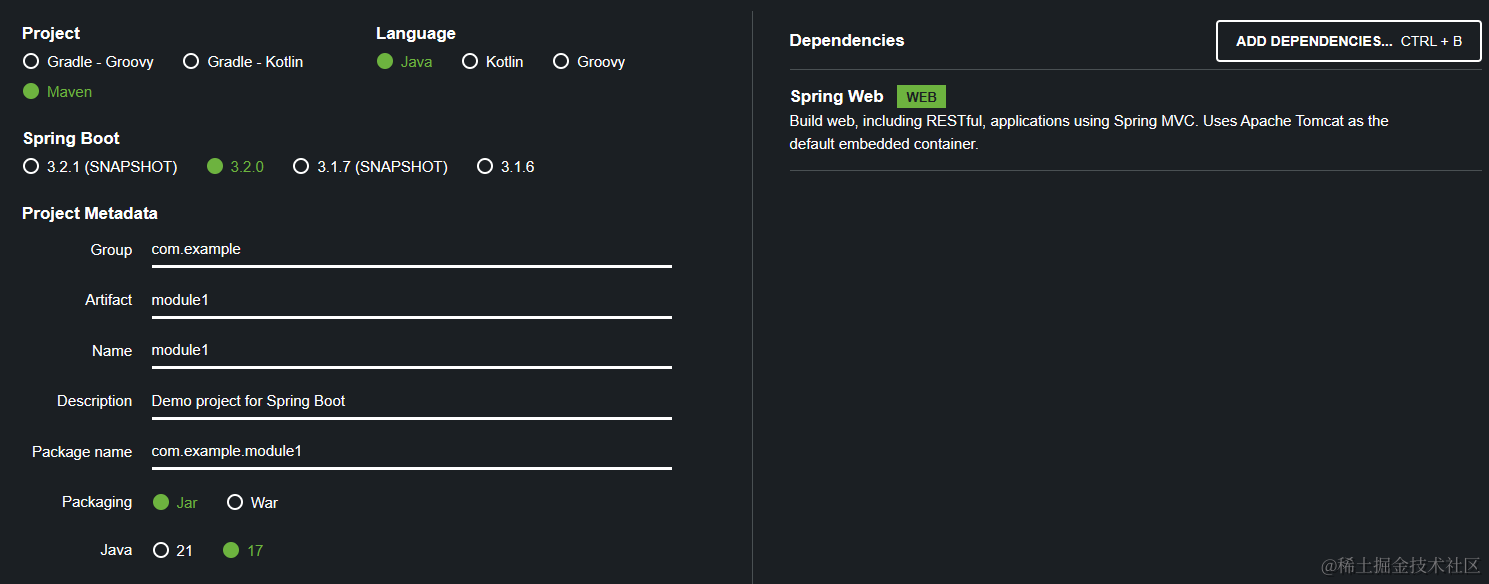Select Kotlin as the language
This screenshot has width=1489, height=584.
pyautogui.click(x=493, y=62)
